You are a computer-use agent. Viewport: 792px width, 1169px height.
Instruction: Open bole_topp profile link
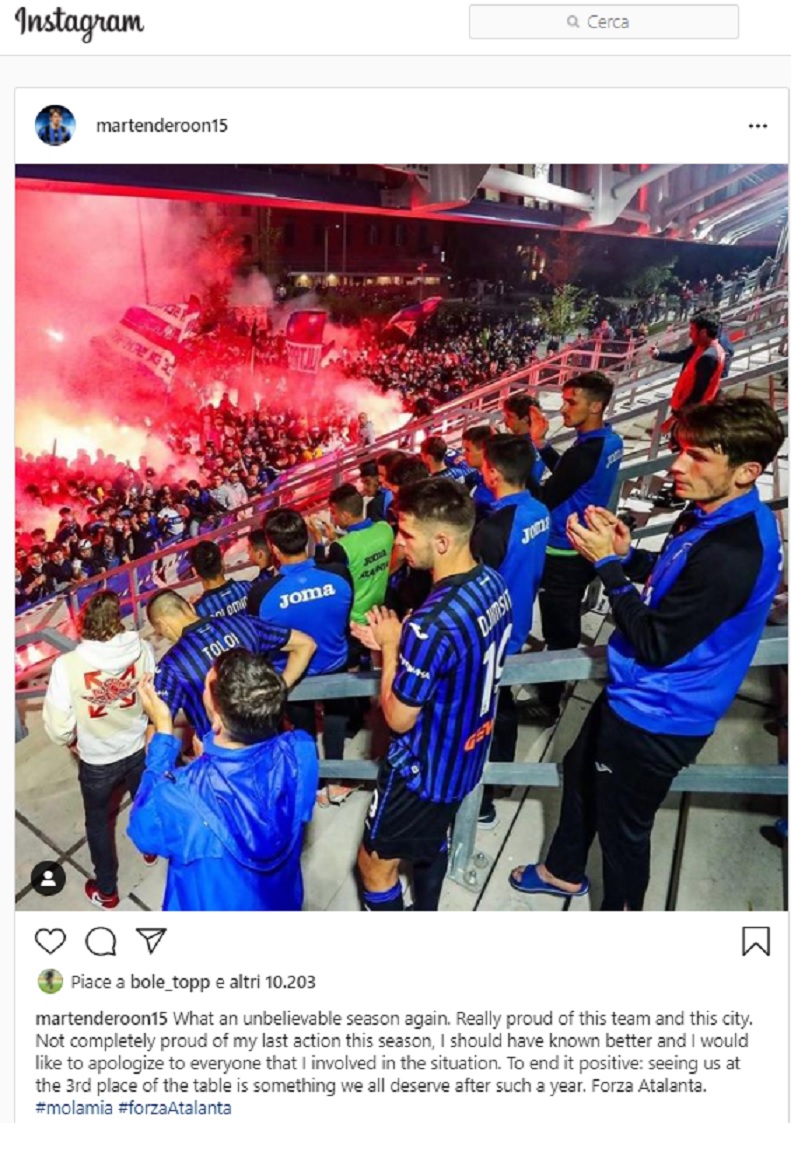tap(170, 982)
